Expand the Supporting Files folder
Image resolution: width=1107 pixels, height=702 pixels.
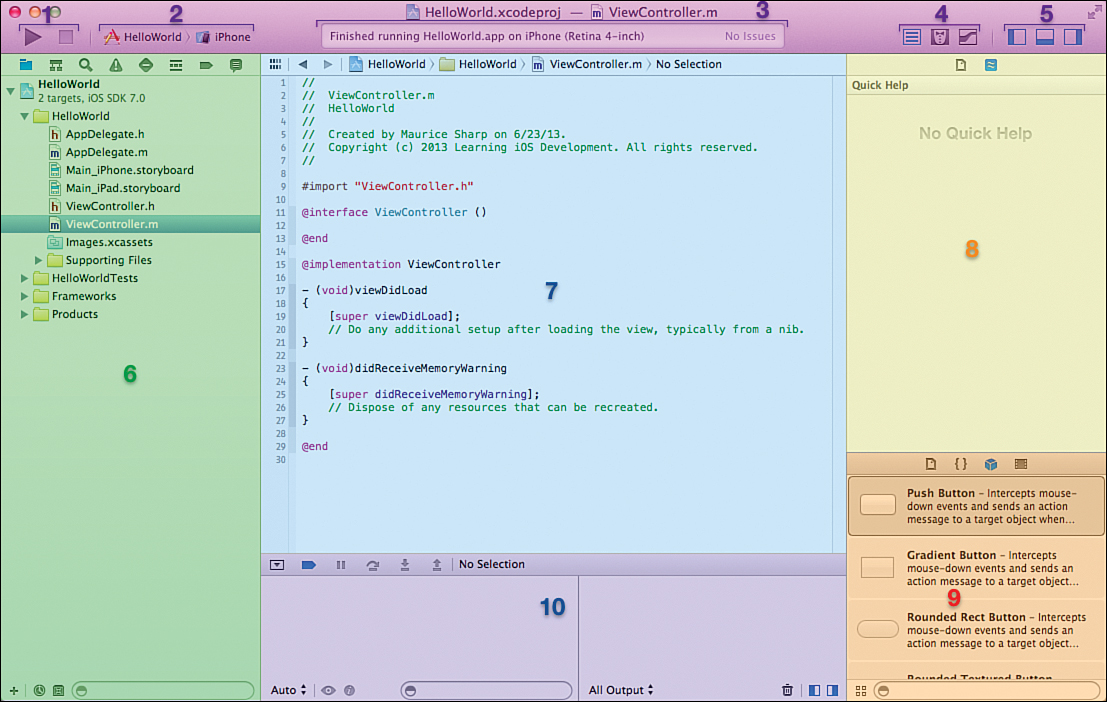(39, 260)
